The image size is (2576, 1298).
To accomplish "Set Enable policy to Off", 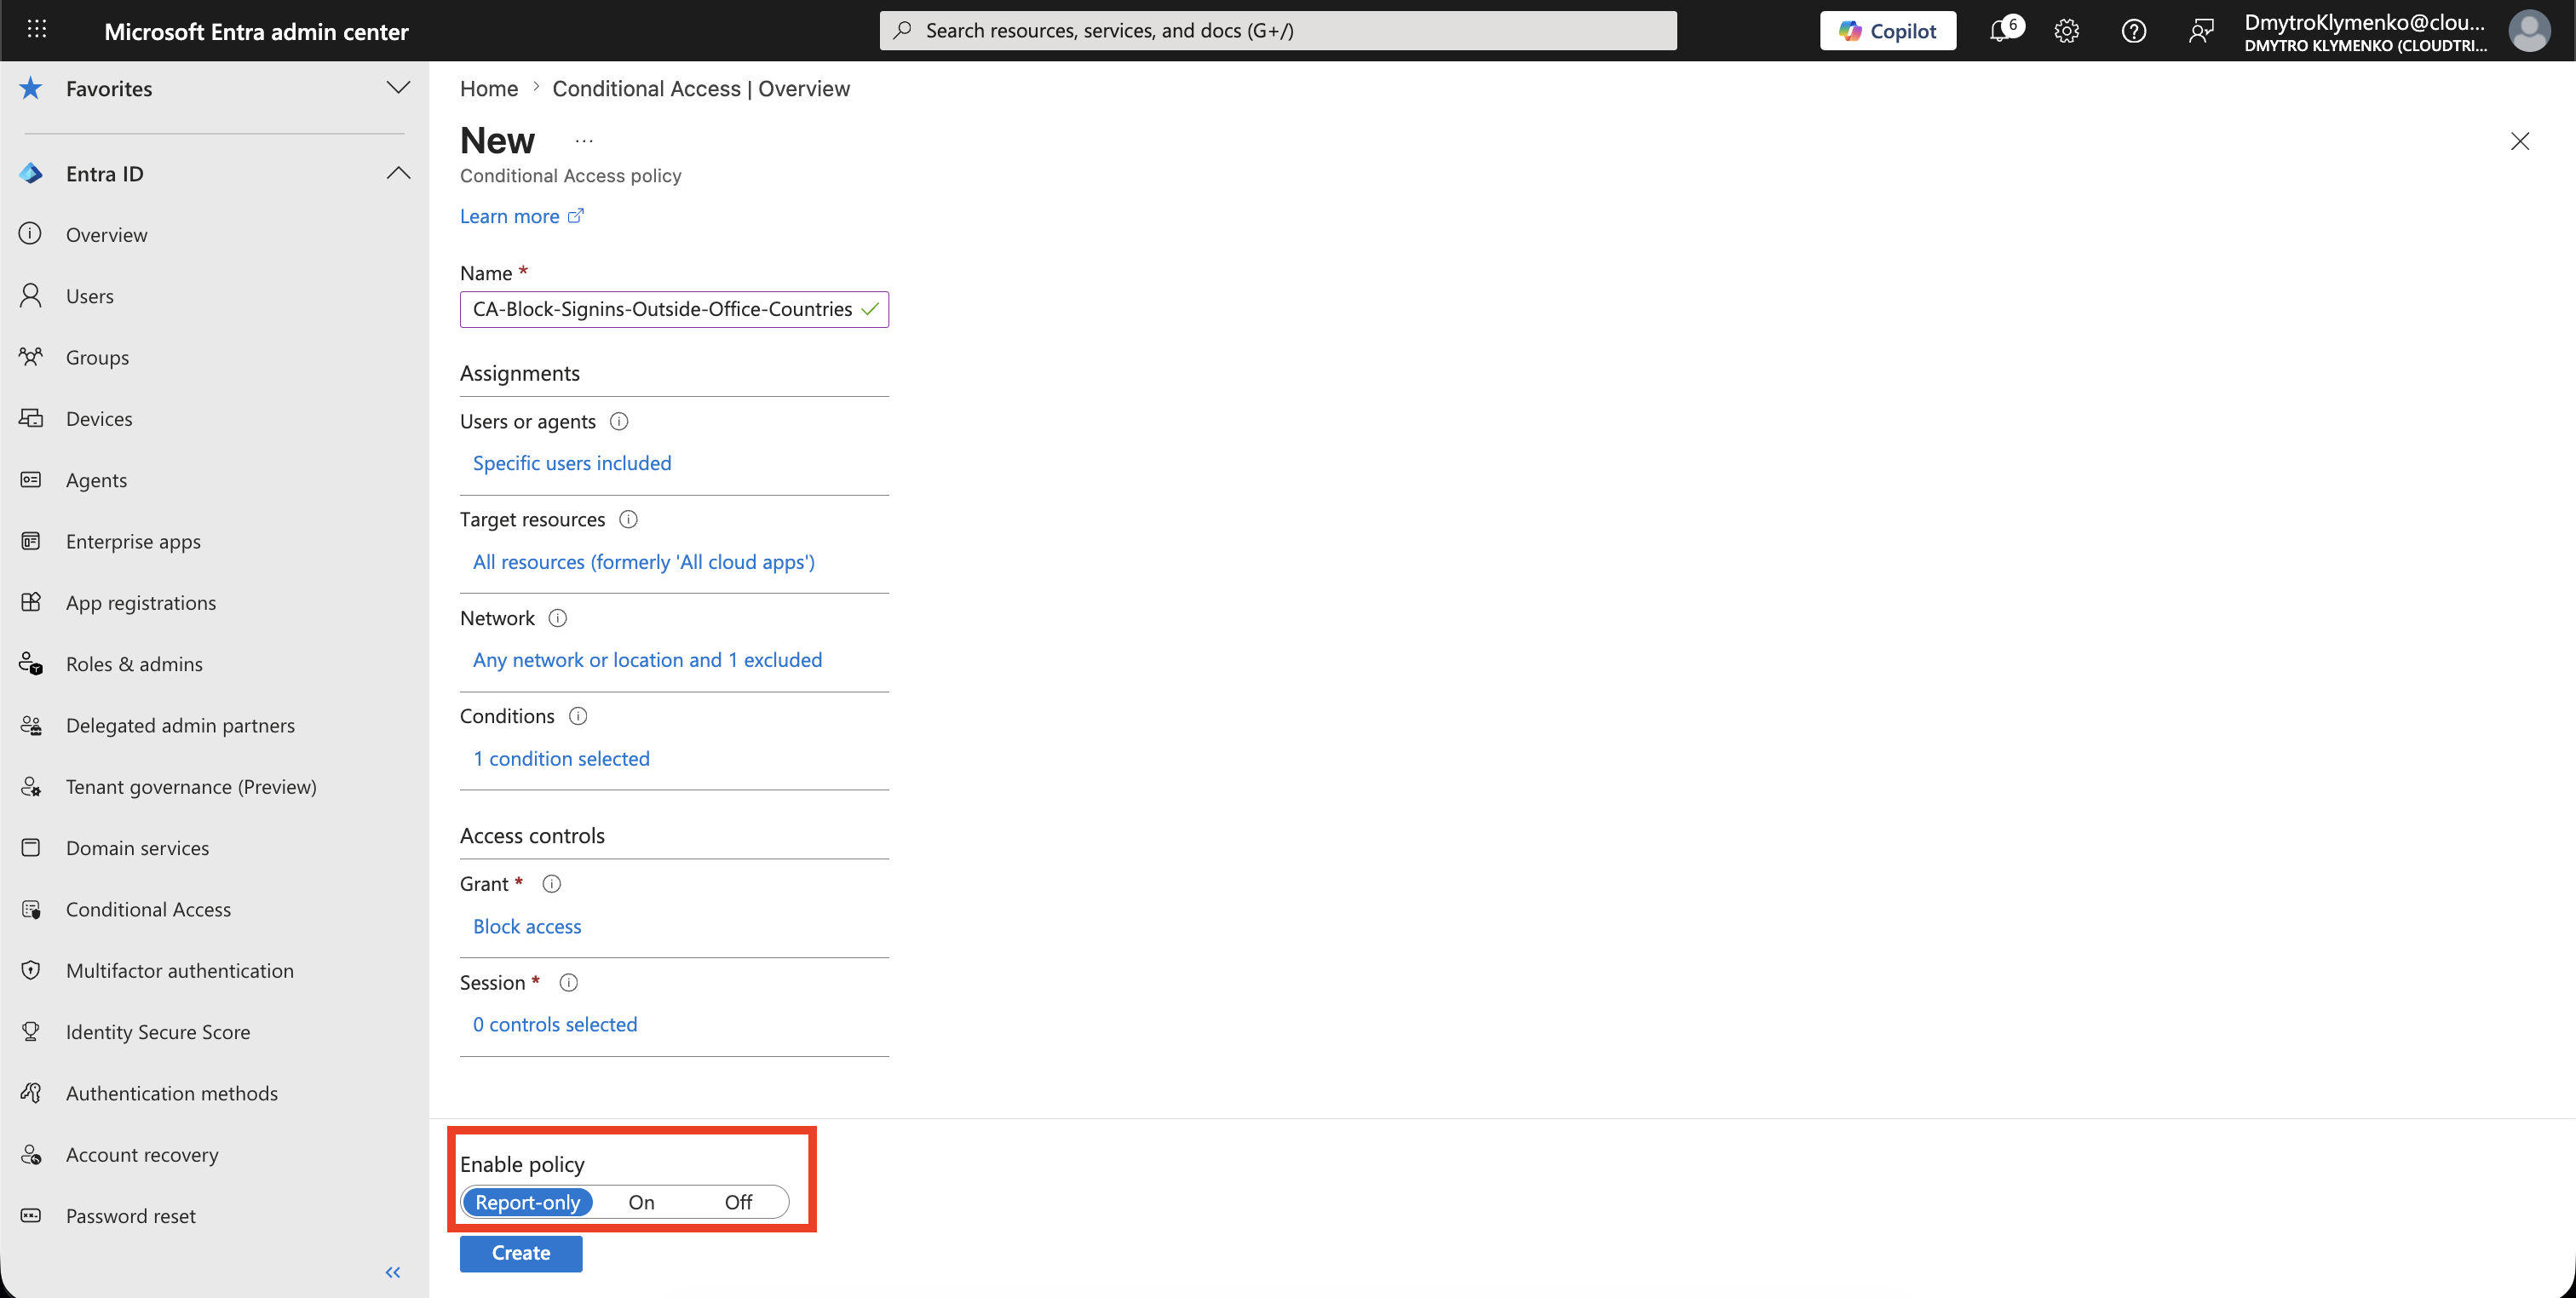I will (738, 1202).
